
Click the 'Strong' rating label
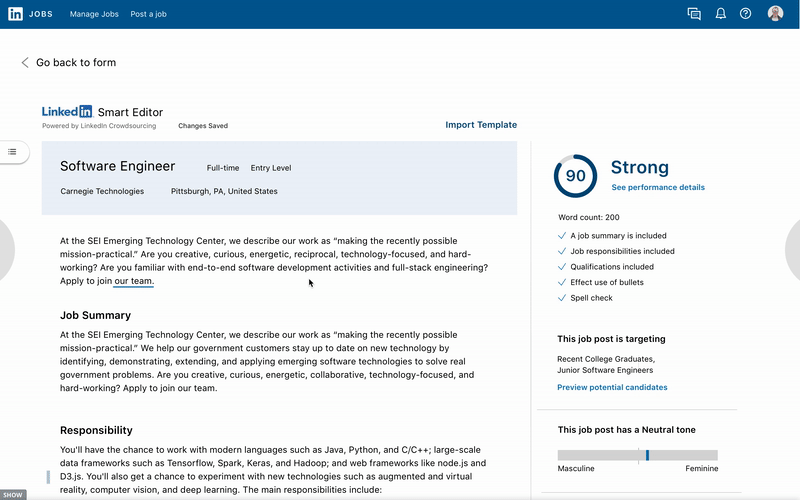[640, 167]
